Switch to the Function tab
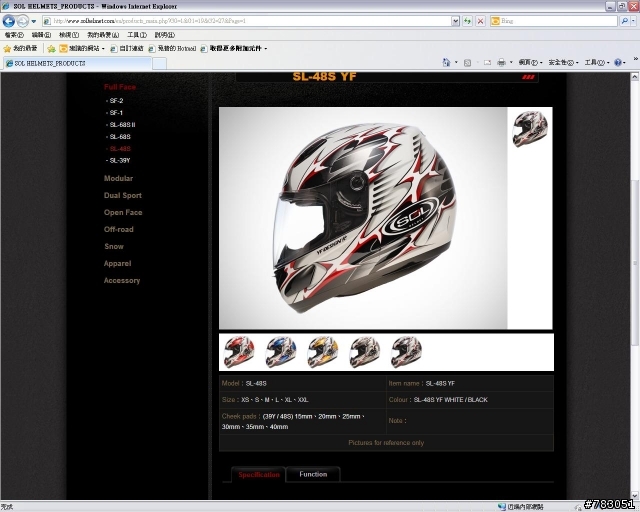This screenshot has height=512, width=640. (313, 474)
